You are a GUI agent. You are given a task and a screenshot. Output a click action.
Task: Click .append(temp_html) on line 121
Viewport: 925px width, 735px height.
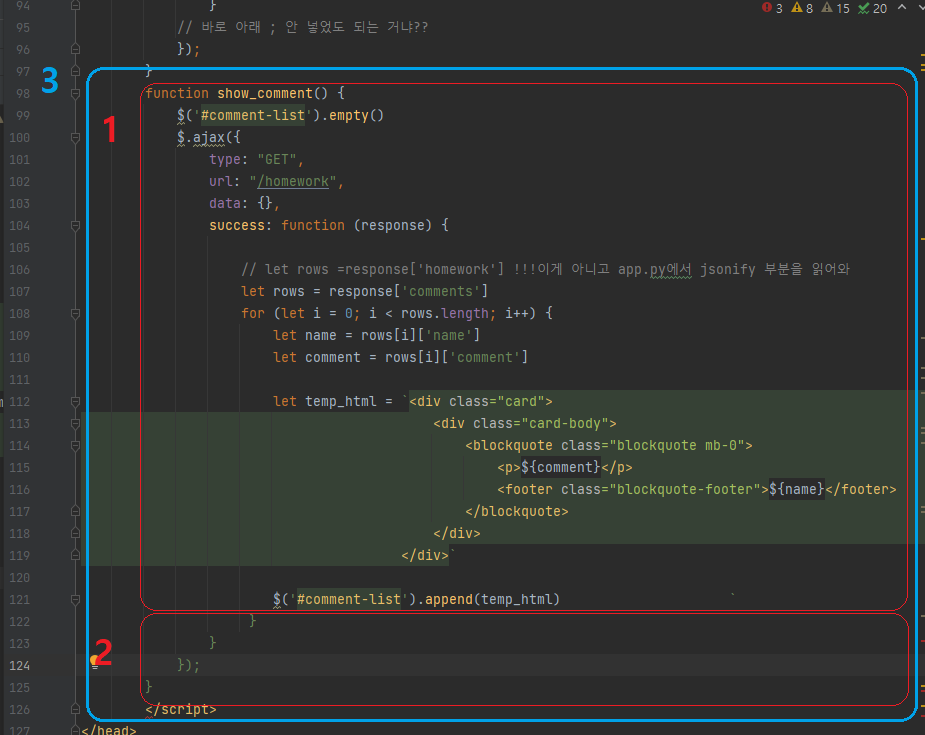[x=488, y=600]
